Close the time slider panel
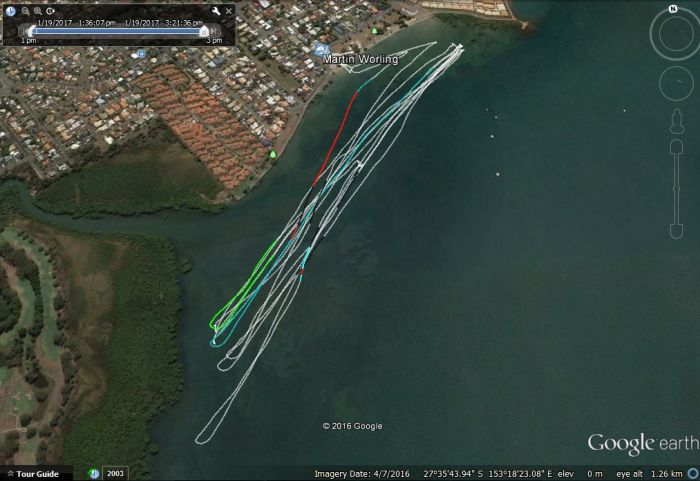The width and height of the screenshot is (700, 481). [x=228, y=11]
